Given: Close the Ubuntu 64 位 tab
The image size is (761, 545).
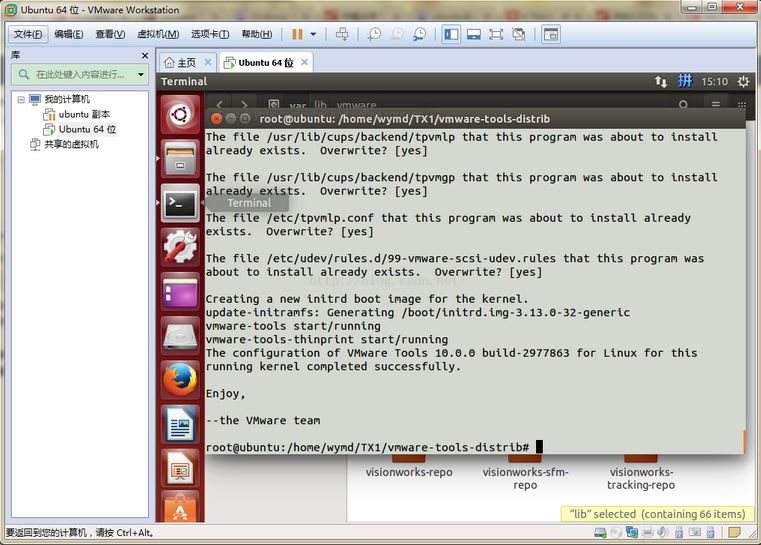Looking at the screenshot, I should coord(304,62).
